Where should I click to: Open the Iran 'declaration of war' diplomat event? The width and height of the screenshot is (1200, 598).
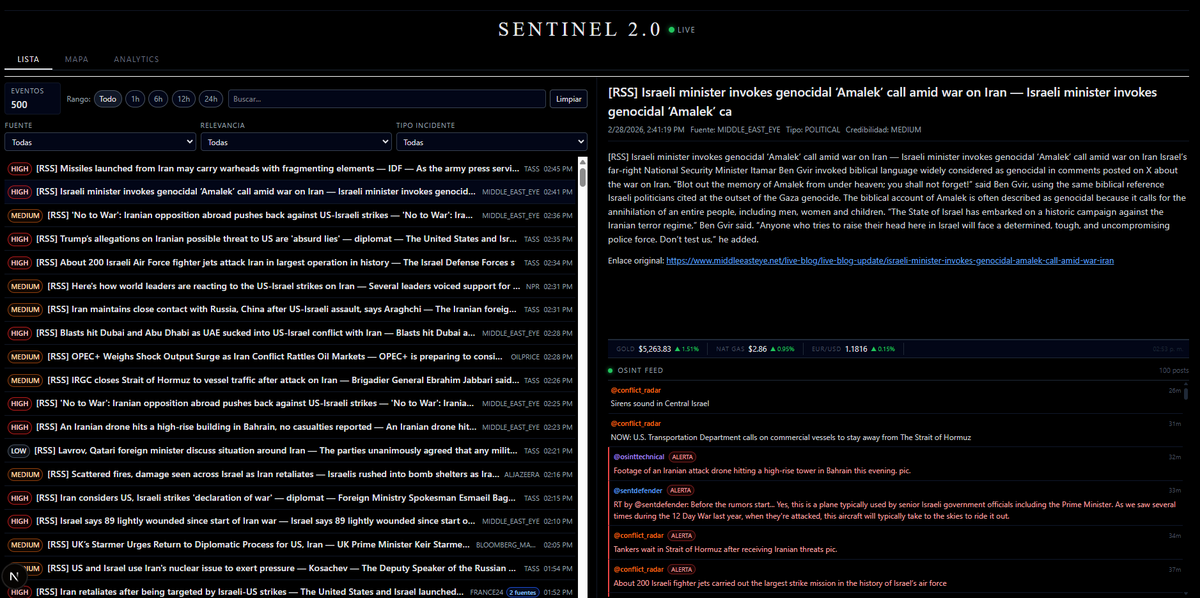(x=291, y=497)
